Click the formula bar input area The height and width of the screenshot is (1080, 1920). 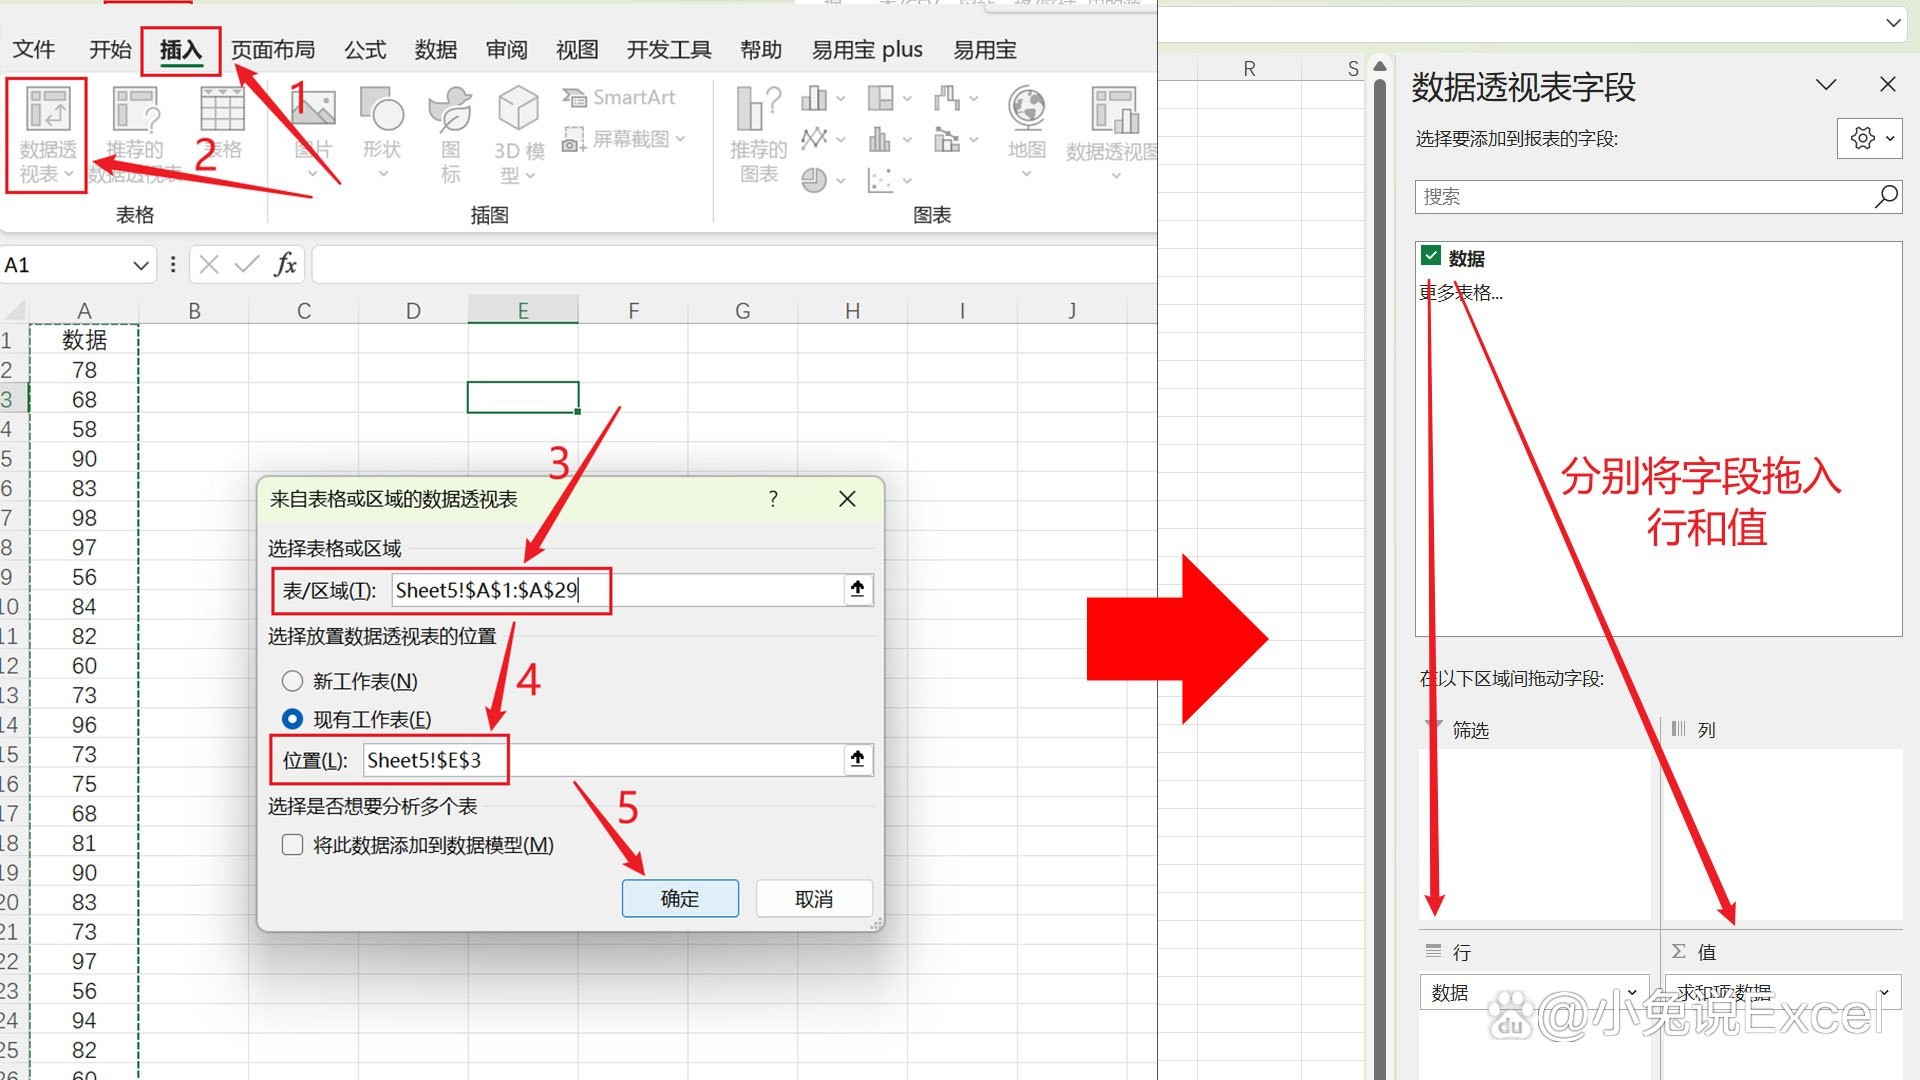[734, 264]
